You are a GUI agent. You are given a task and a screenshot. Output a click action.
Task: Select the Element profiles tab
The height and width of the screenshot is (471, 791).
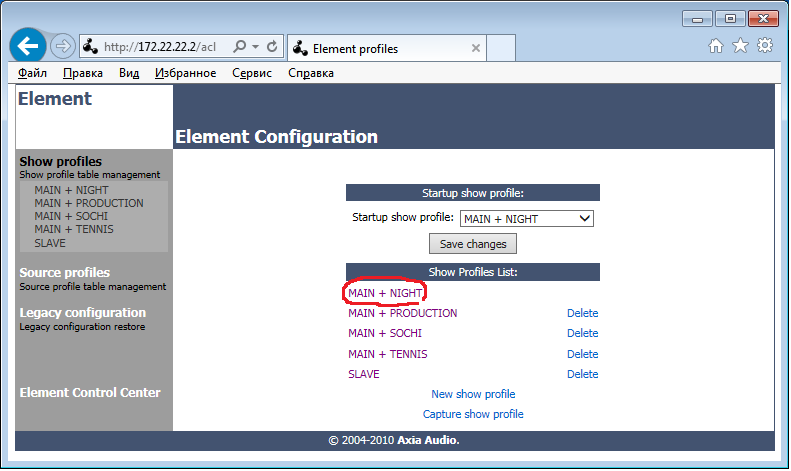[x=387, y=48]
